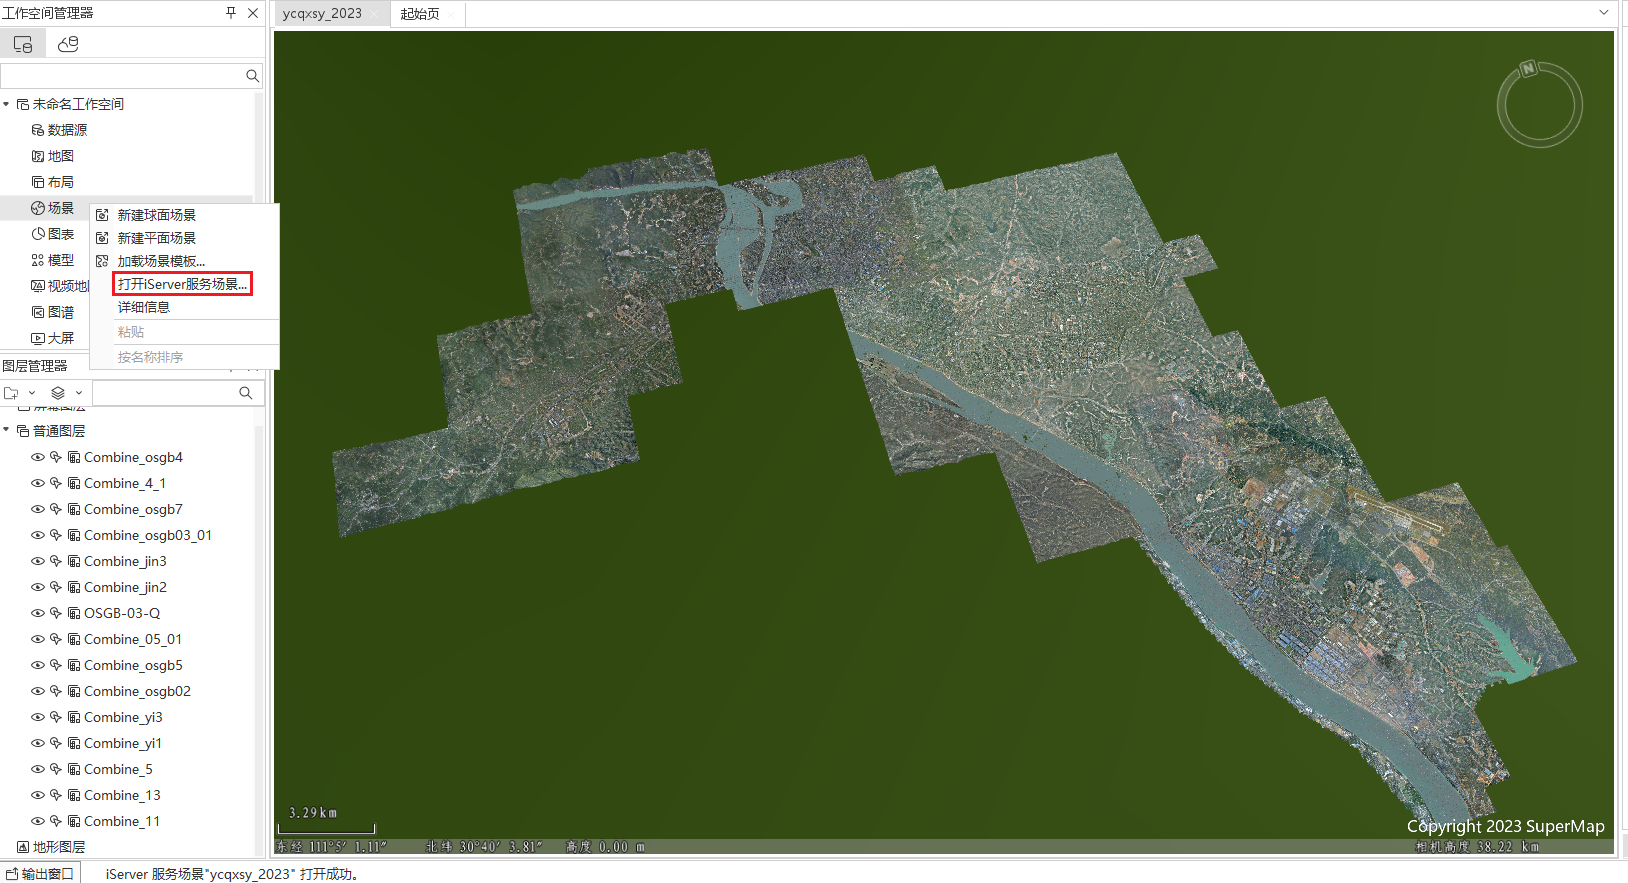Click the compass north indicator

coord(1528,69)
